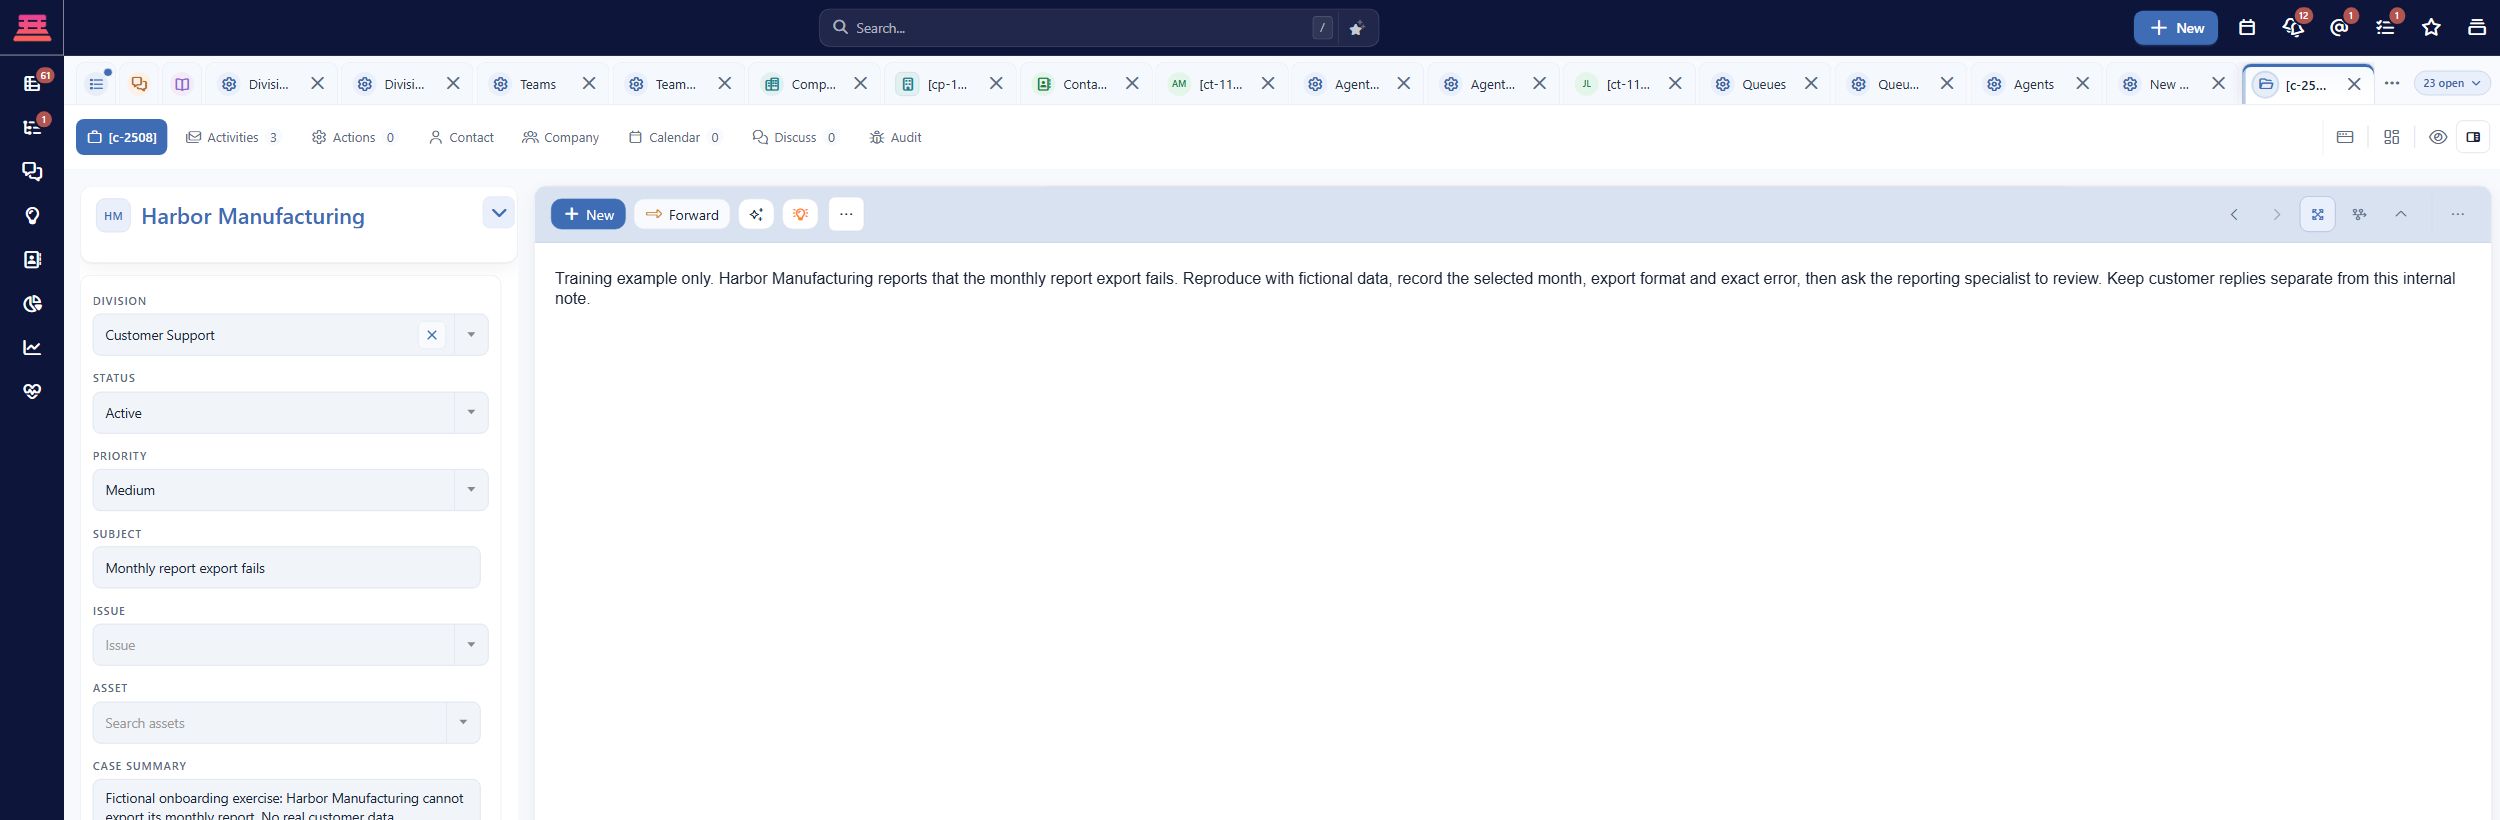Image resolution: width=2500 pixels, height=820 pixels.
Task: Switch to the Audit tab
Action: [895, 137]
